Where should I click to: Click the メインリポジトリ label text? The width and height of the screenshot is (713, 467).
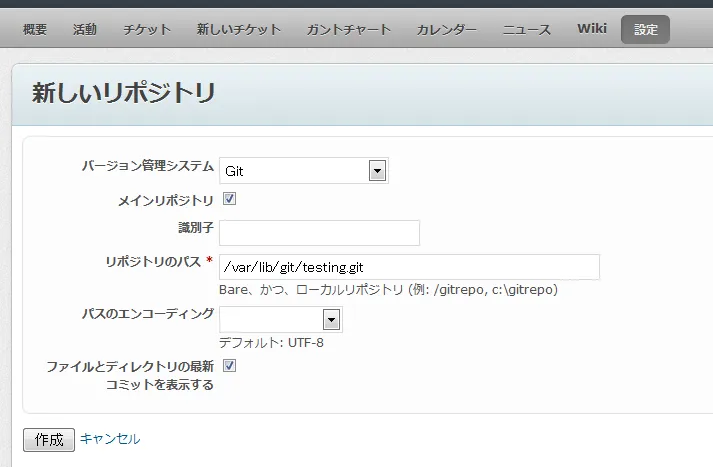(166, 200)
